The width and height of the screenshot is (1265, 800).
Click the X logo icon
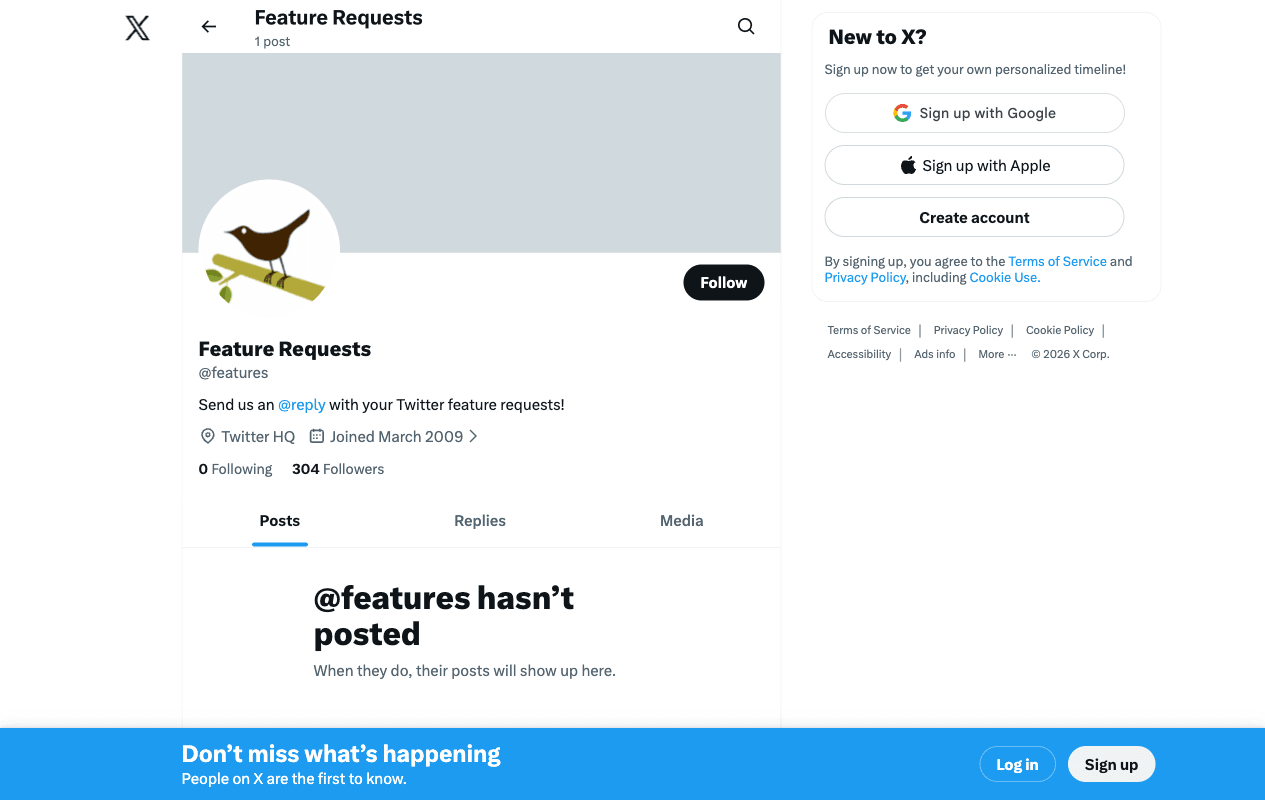(137, 27)
